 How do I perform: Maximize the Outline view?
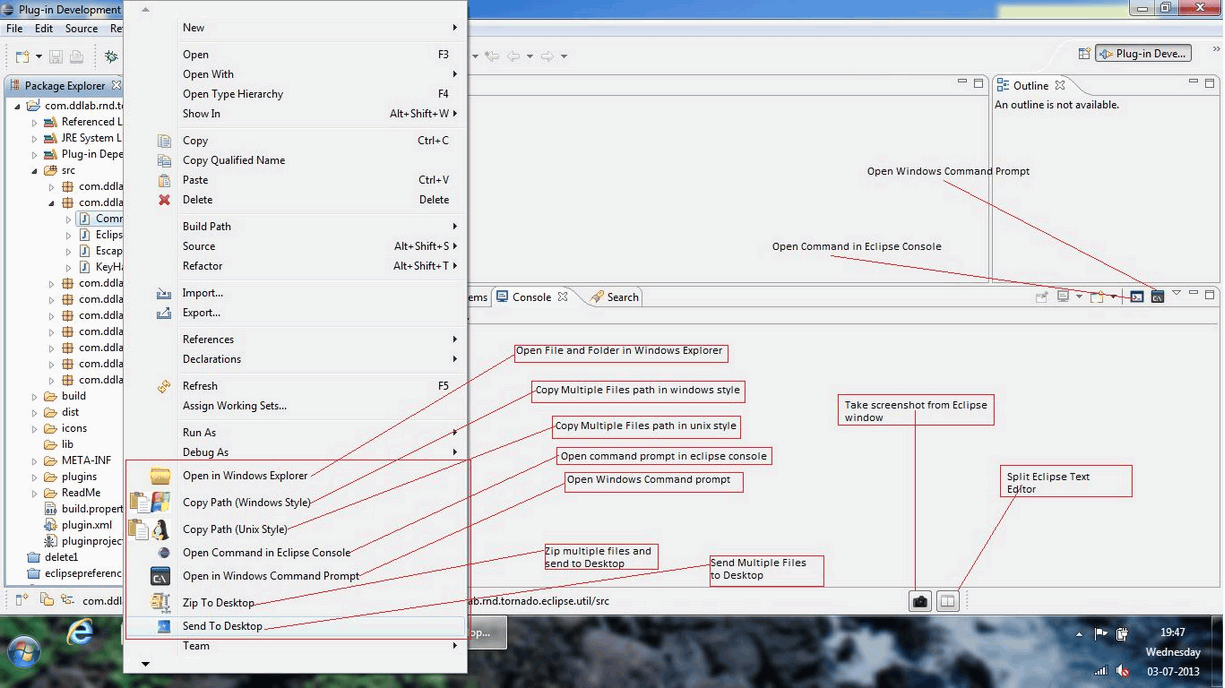[1209, 83]
